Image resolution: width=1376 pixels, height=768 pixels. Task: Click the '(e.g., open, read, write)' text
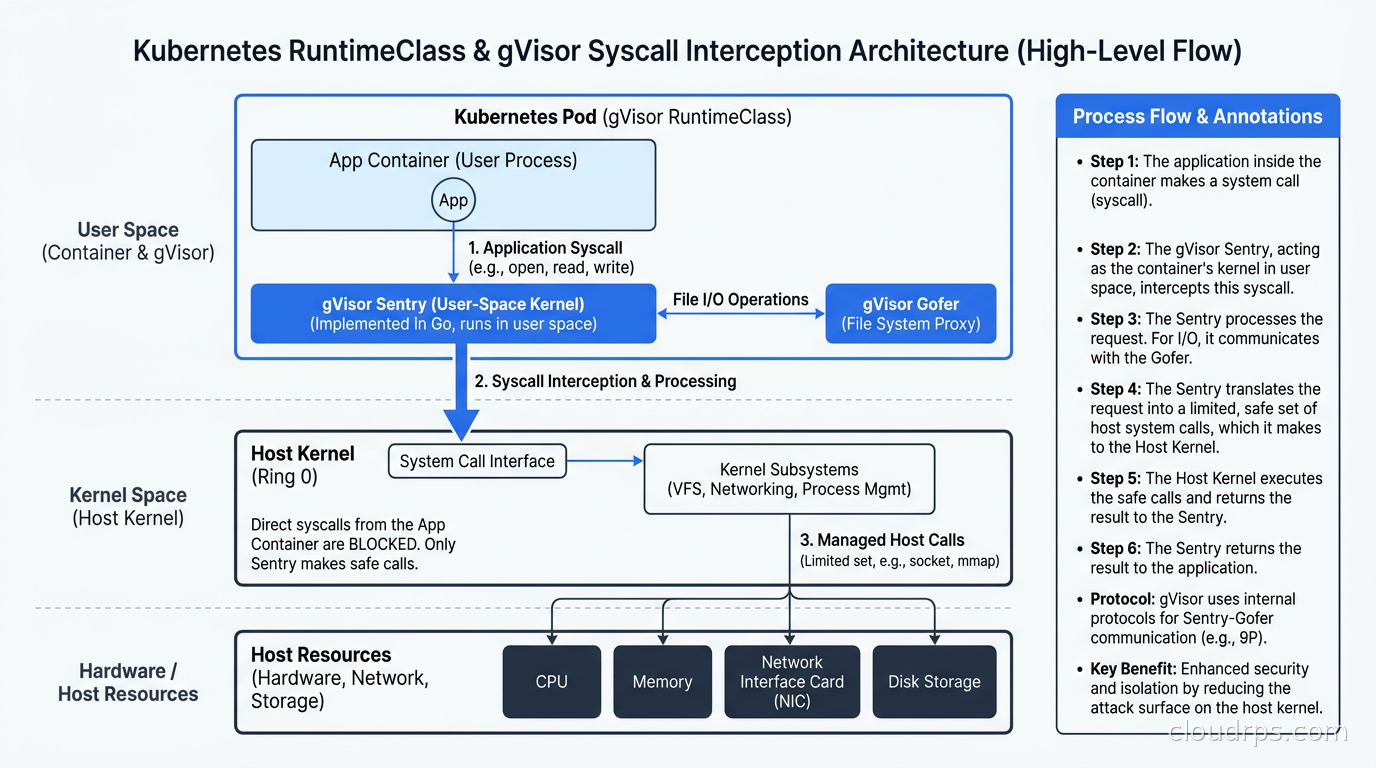click(551, 267)
